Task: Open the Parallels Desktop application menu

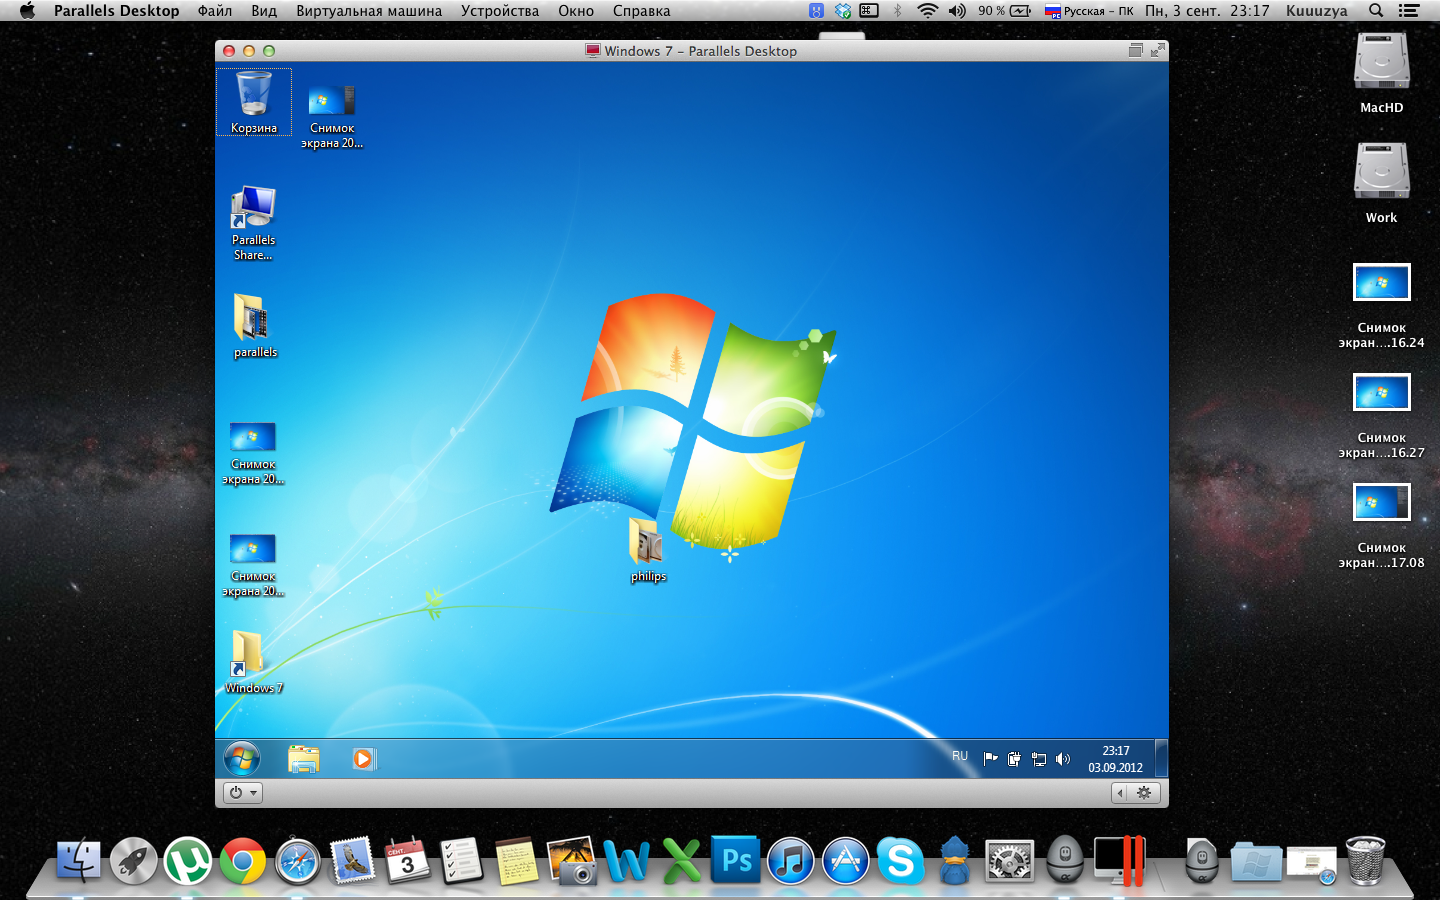Action: pos(117,11)
